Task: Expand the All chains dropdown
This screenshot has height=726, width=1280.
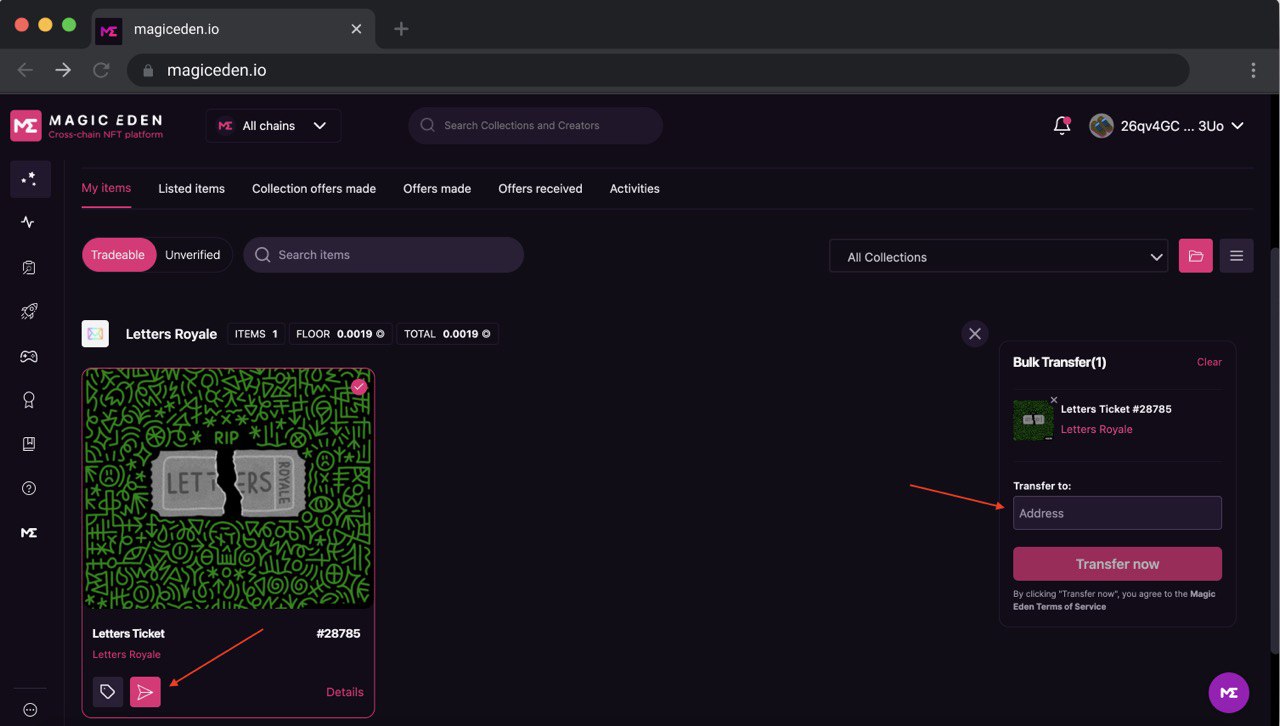Action: point(273,126)
